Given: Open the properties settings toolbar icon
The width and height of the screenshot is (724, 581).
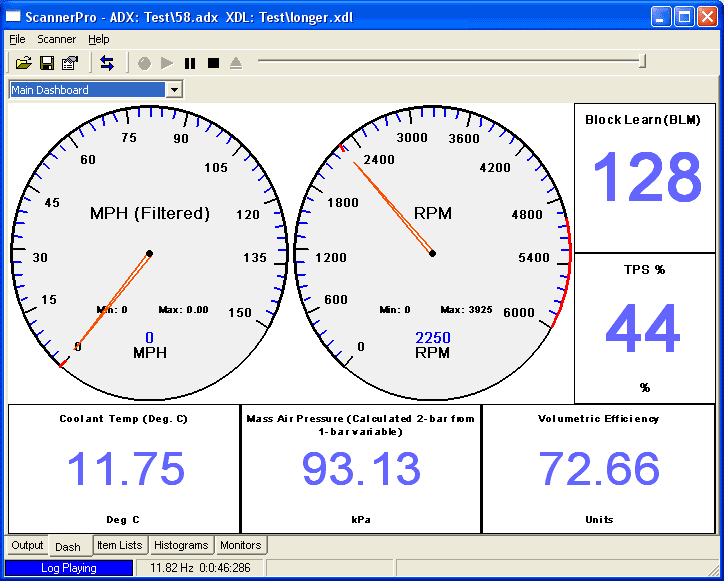Looking at the screenshot, I should [x=70, y=63].
